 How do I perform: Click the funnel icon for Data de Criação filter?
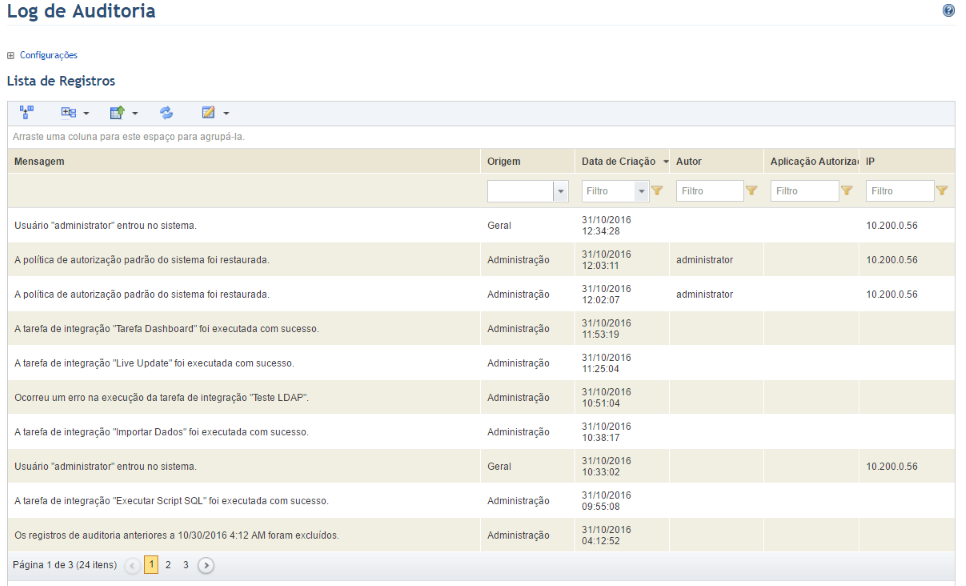click(x=657, y=190)
